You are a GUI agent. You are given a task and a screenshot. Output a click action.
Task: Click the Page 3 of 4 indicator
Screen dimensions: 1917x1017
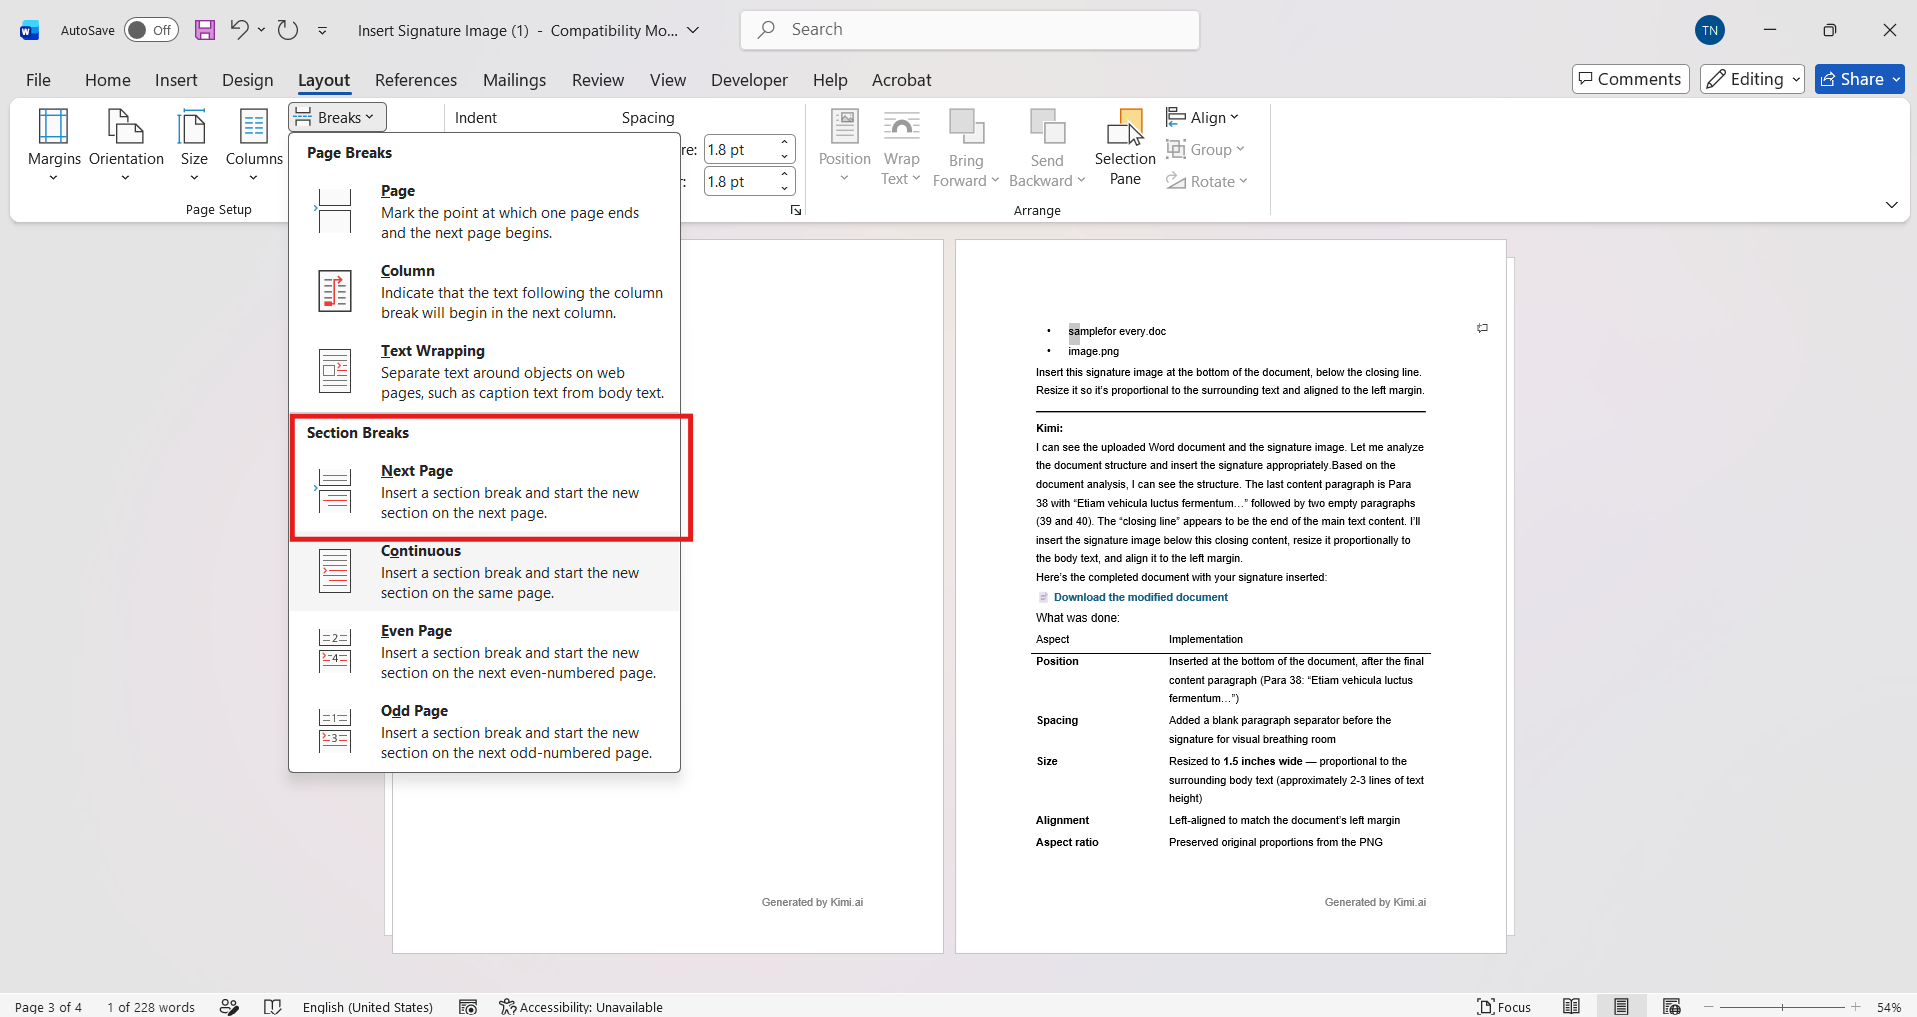pos(48,1007)
